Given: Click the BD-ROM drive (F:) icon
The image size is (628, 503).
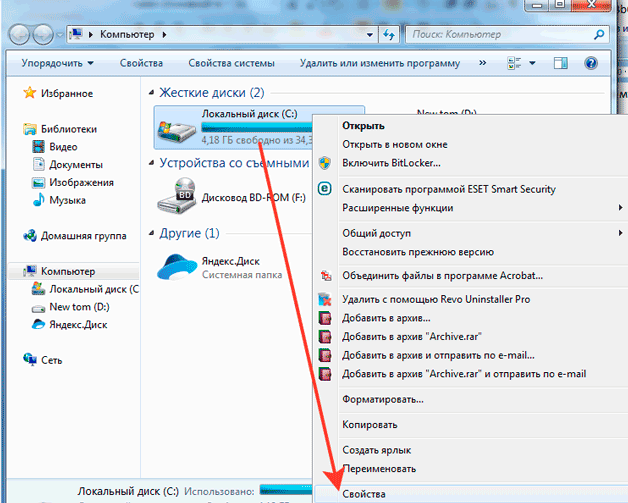Looking at the screenshot, I should [x=180, y=197].
